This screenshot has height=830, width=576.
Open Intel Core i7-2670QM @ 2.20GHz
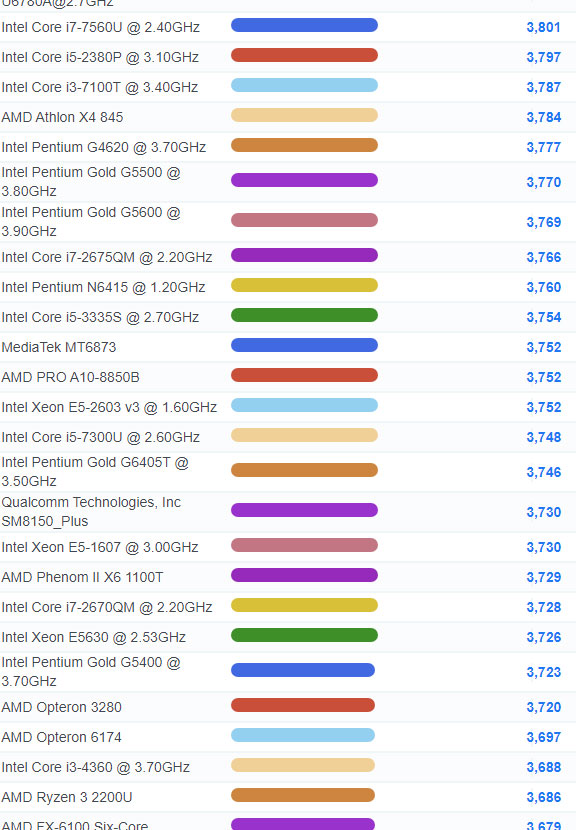[x=107, y=607]
